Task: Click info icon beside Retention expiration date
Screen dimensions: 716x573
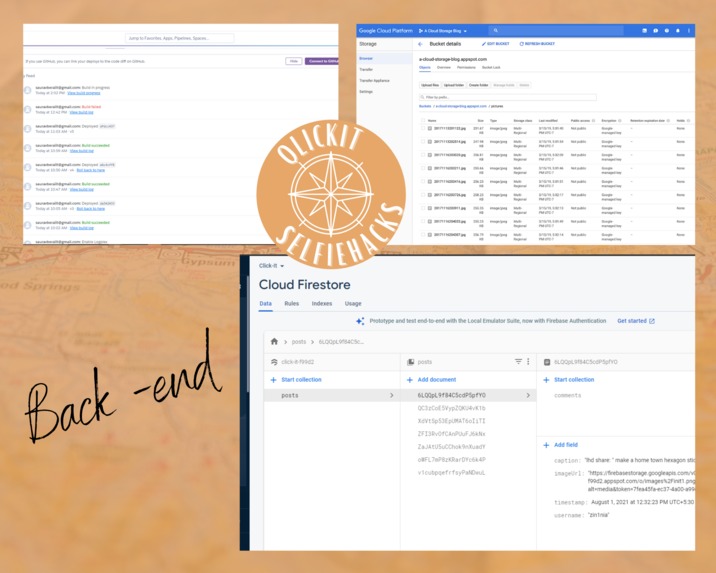Action: point(668,121)
